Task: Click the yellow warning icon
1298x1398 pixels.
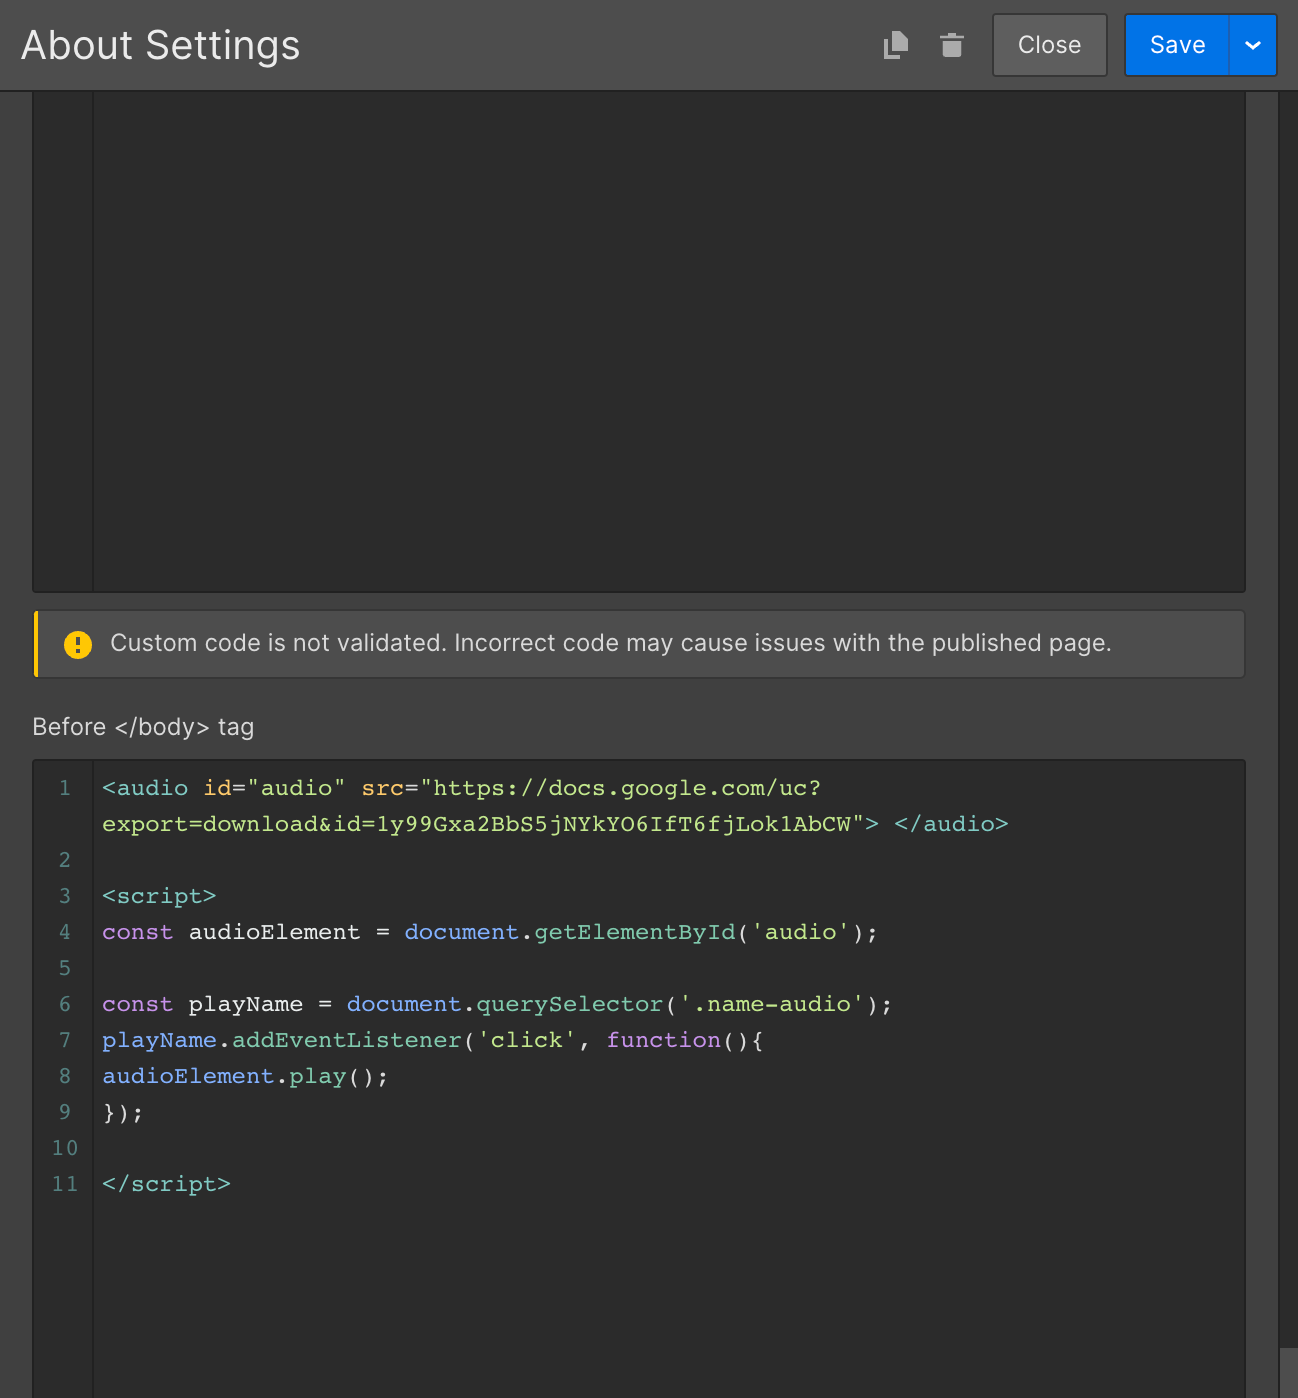Action: pyautogui.click(x=78, y=644)
